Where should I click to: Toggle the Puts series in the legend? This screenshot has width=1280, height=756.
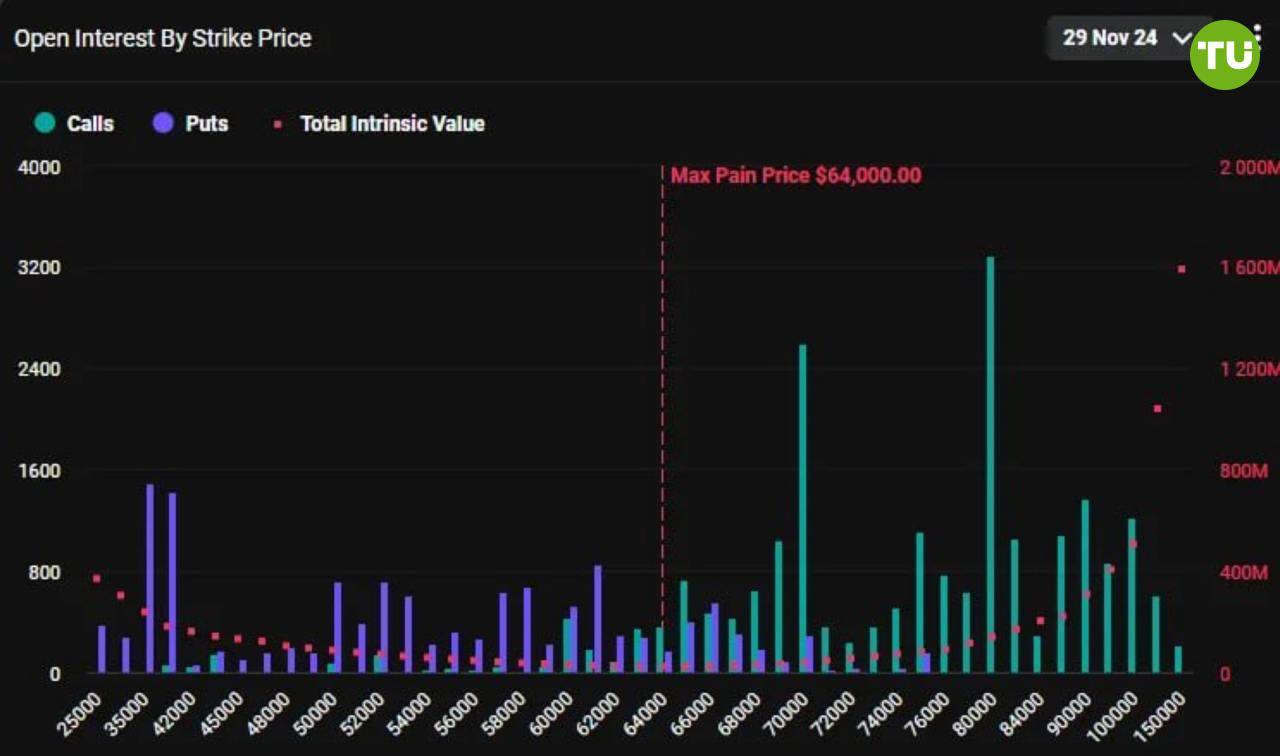coord(190,124)
